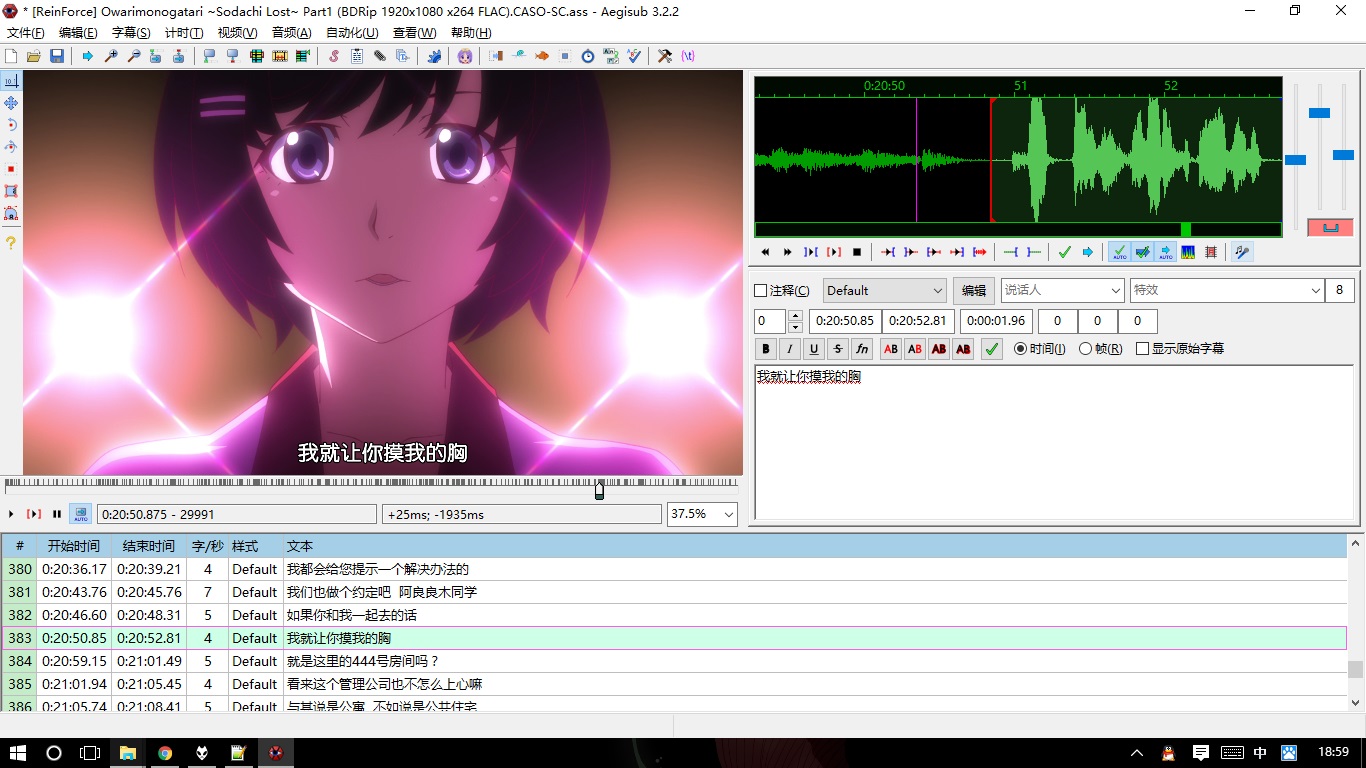The width and height of the screenshot is (1366, 768).
Task: Toggle auto-commit changes in audio toolbar
Action: coord(1120,252)
